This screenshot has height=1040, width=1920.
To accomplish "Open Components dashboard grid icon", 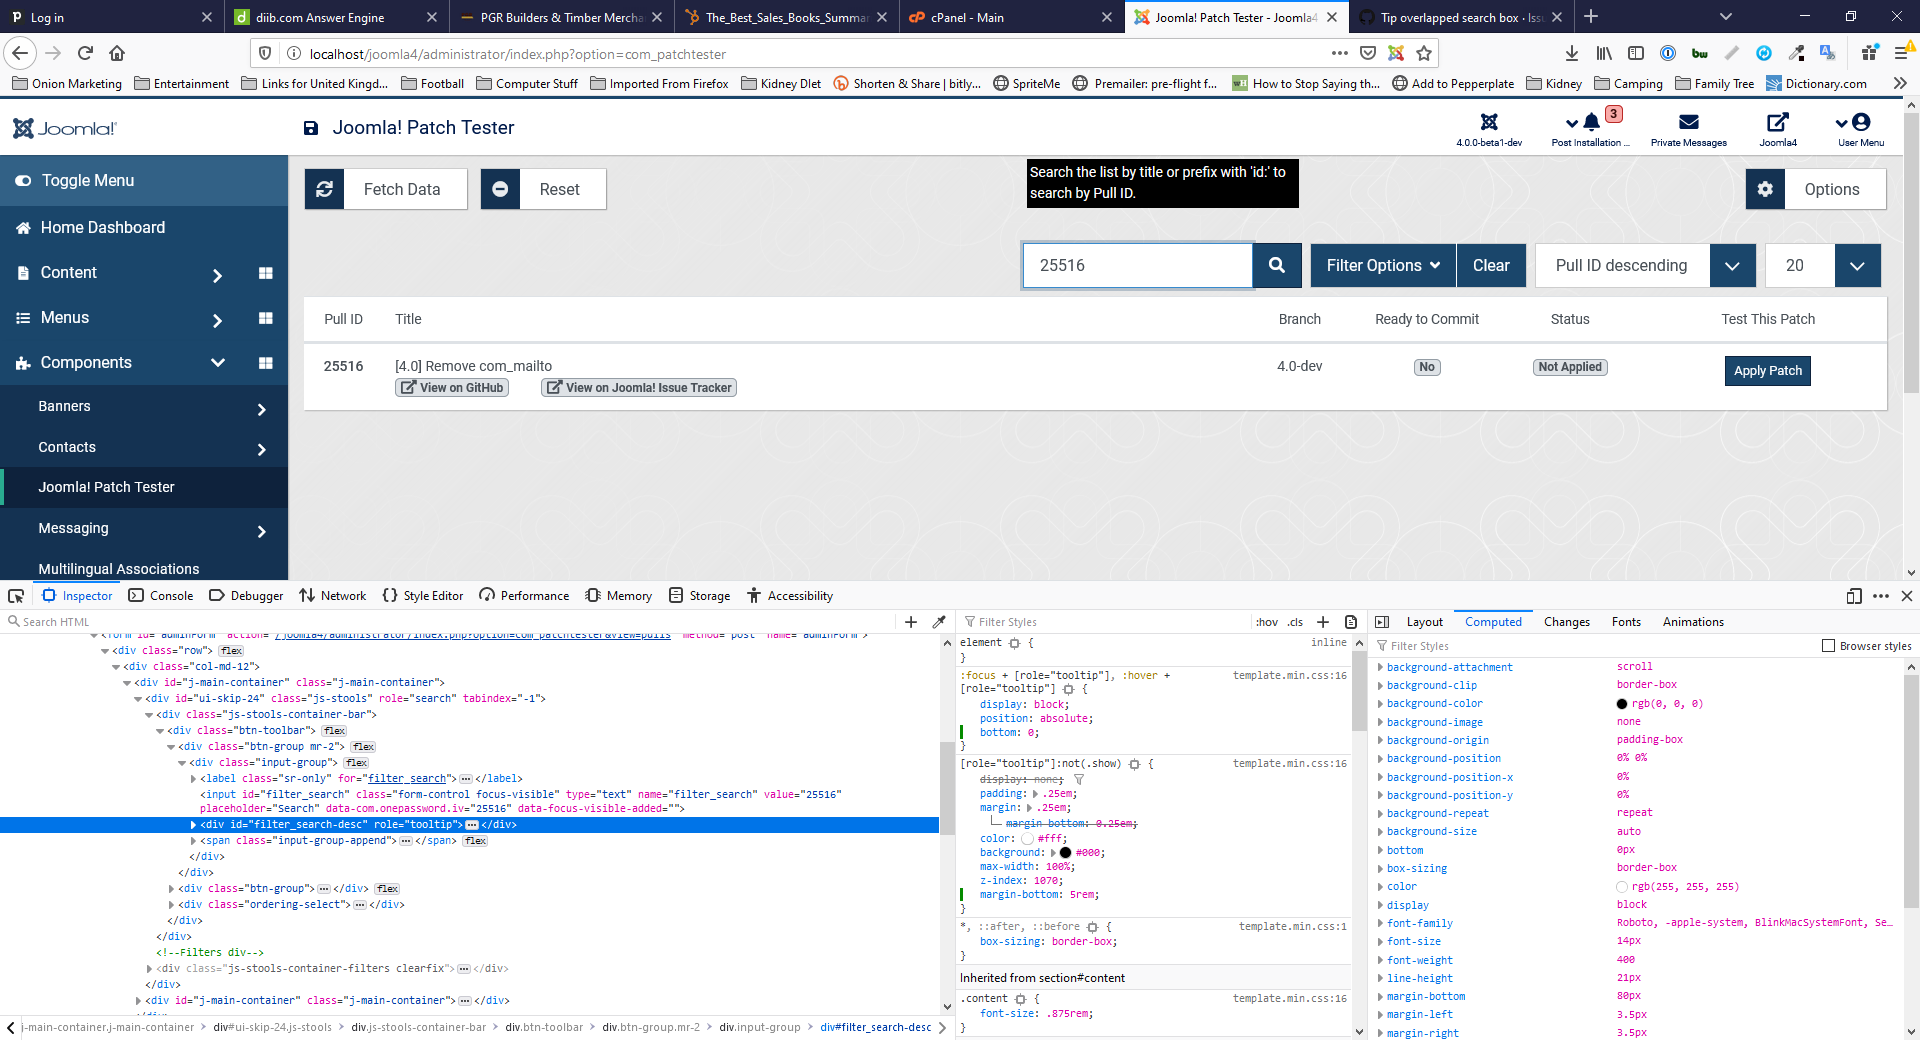I will (266, 363).
